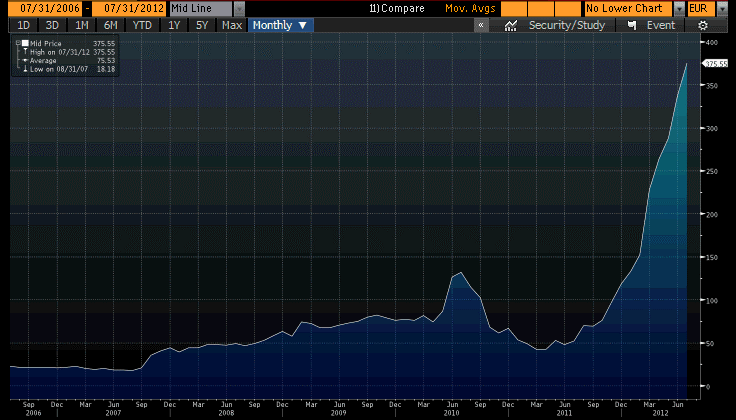This screenshot has height=420, width=736.
Task: Open the Monthly periodicity dropdown
Action: (x=280, y=25)
